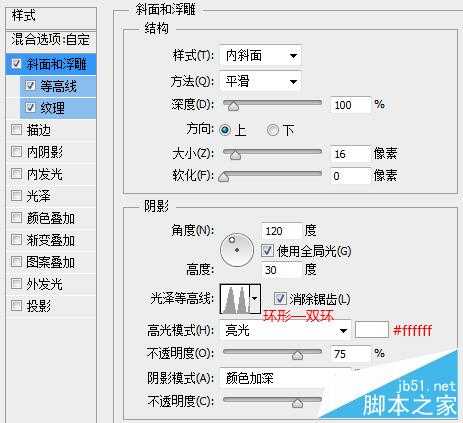Click the gloss contour curve thumbnail
Image resolution: width=463 pixels, height=423 pixels.
(235, 299)
